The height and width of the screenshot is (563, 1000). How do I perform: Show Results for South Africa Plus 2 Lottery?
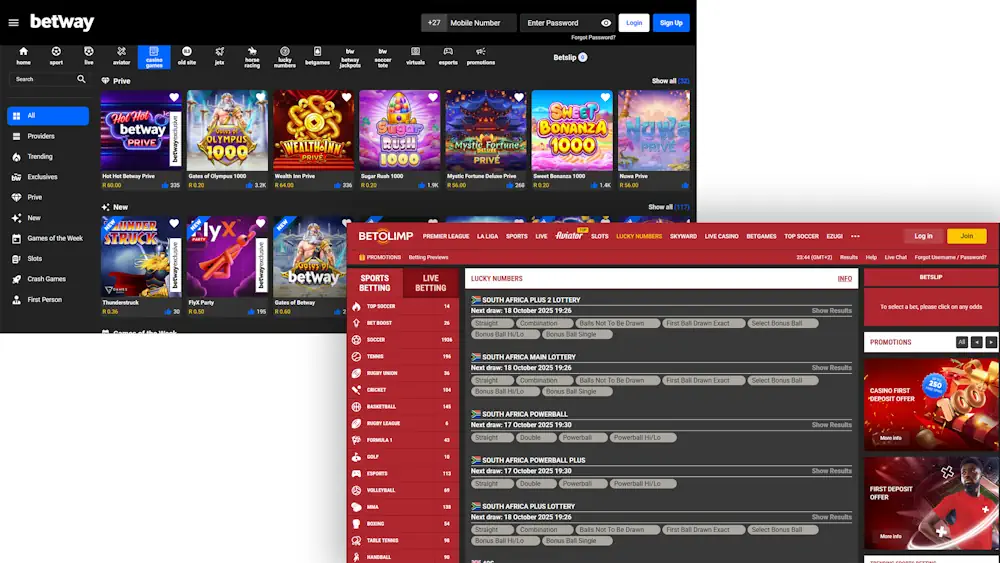[x=831, y=311]
